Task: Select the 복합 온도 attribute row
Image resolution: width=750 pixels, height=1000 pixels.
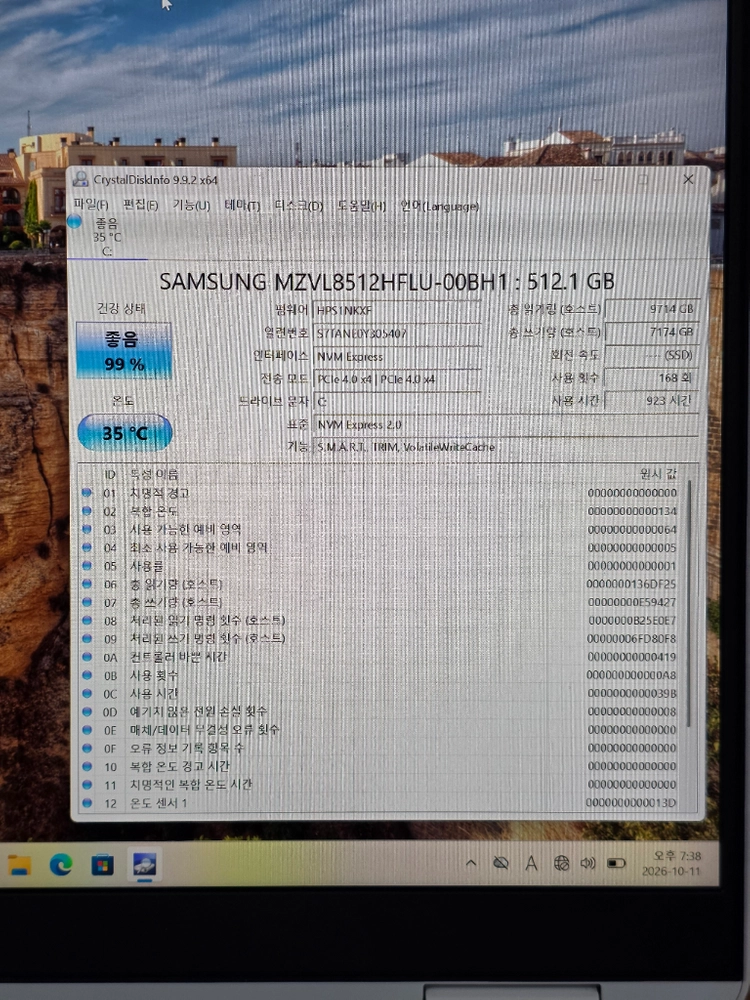Action: coord(380,511)
